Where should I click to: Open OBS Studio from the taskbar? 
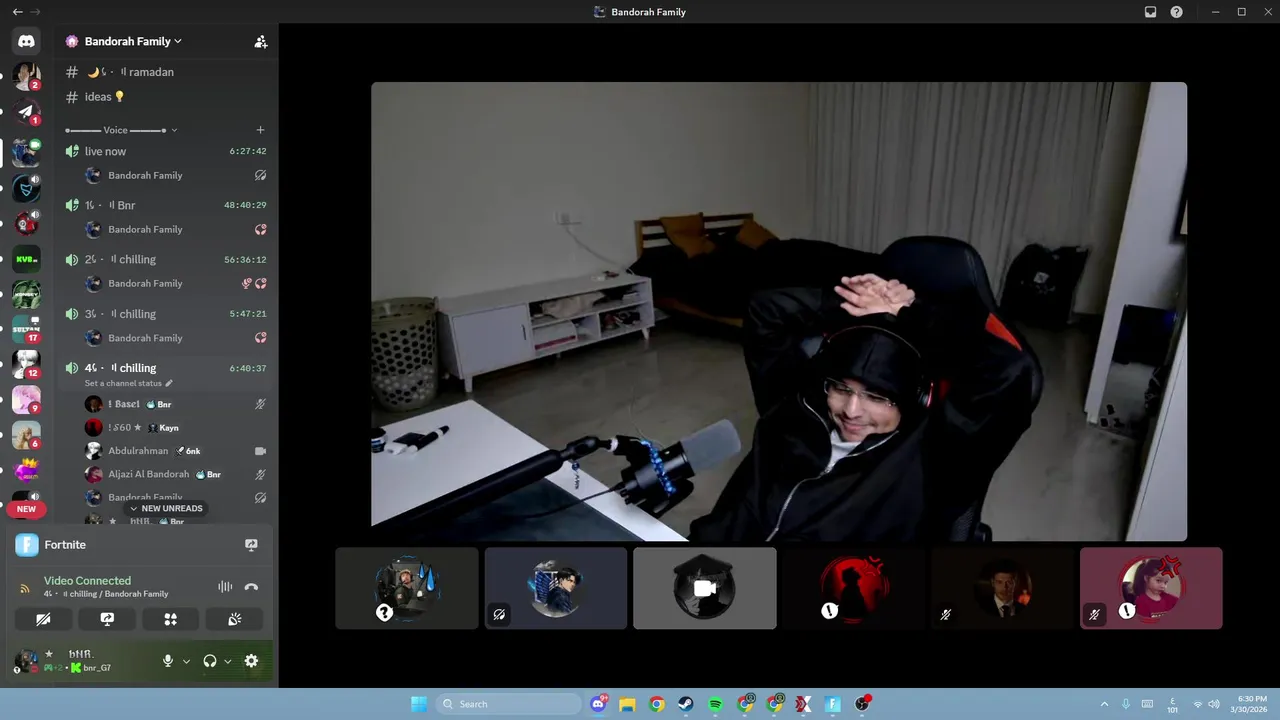[x=862, y=704]
